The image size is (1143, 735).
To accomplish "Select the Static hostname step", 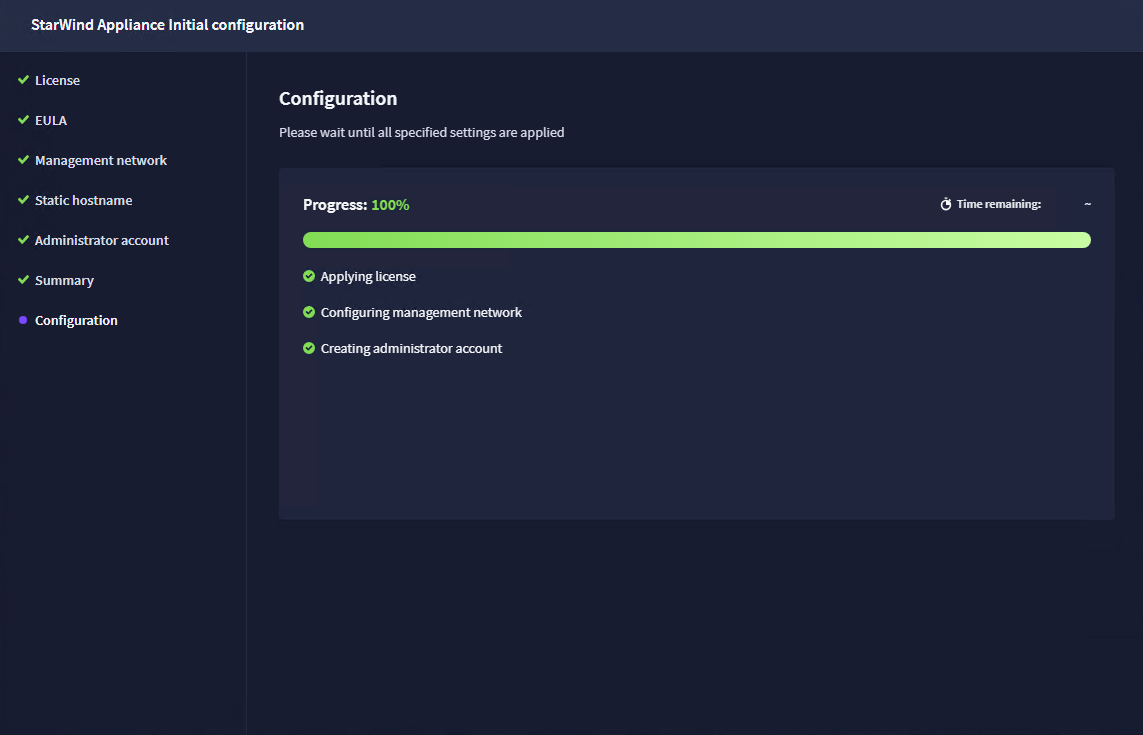I will click(84, 201).
